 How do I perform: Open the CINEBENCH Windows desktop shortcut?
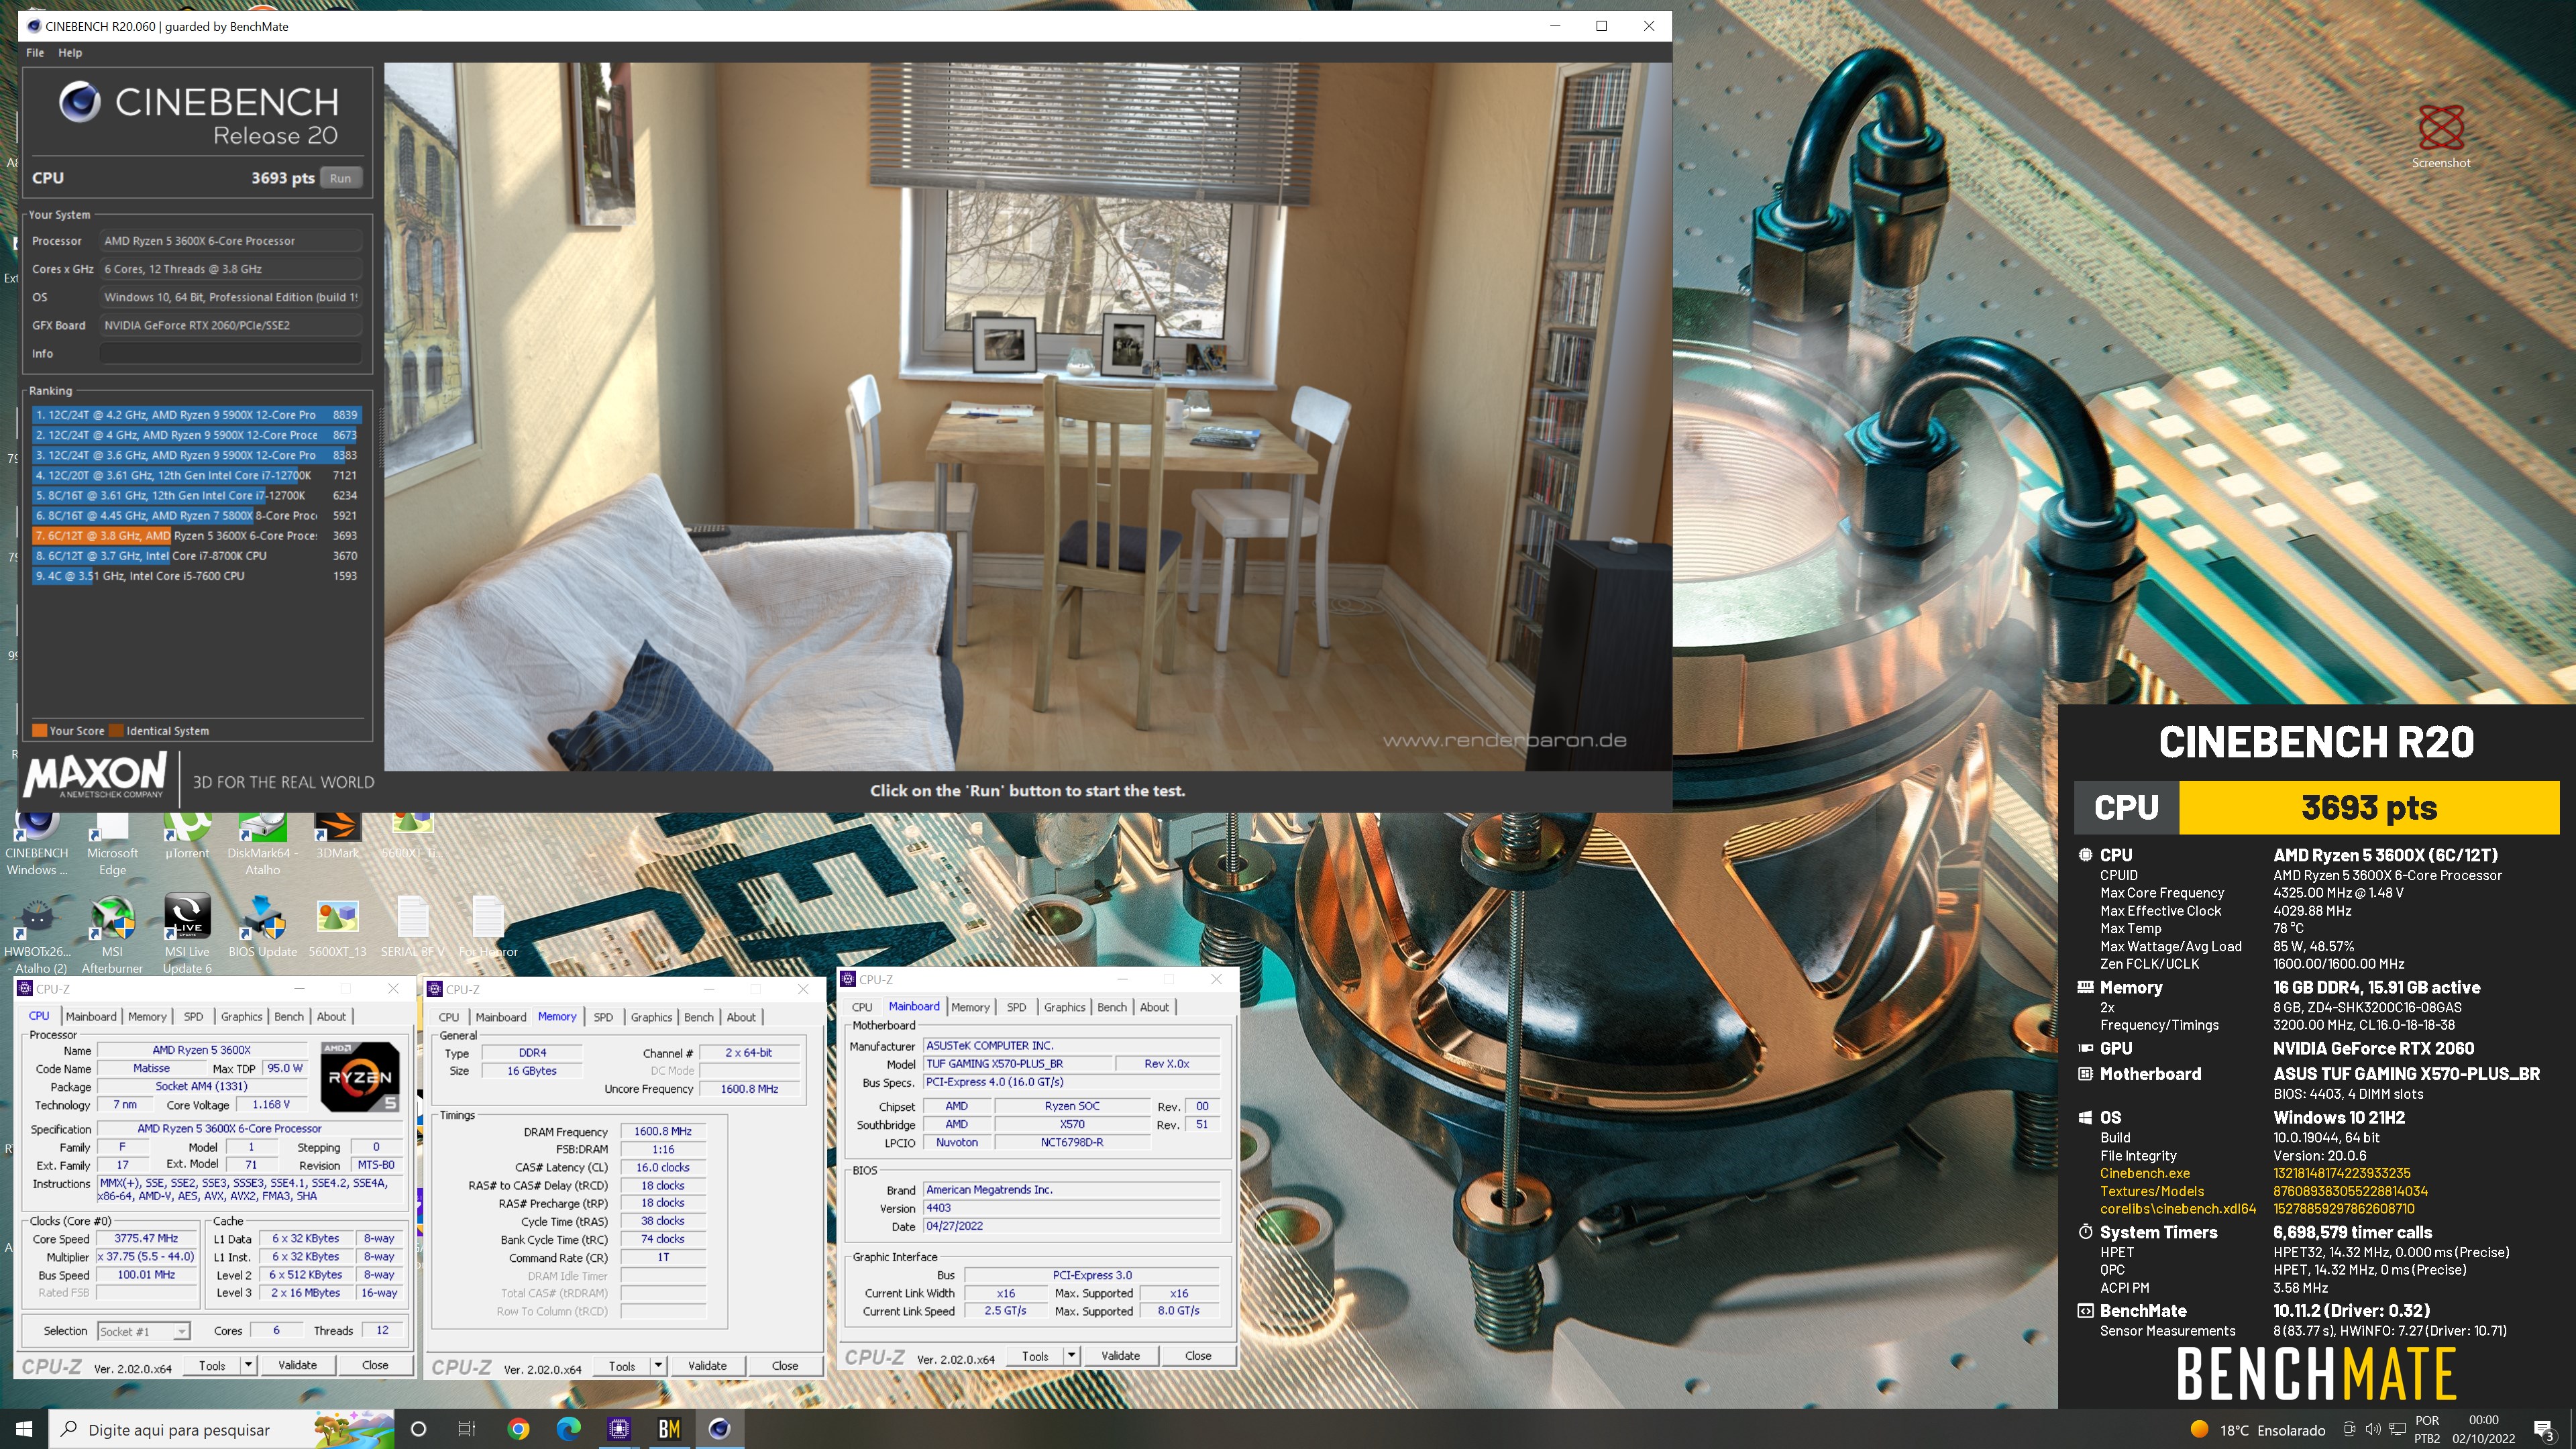pos(37,845)
